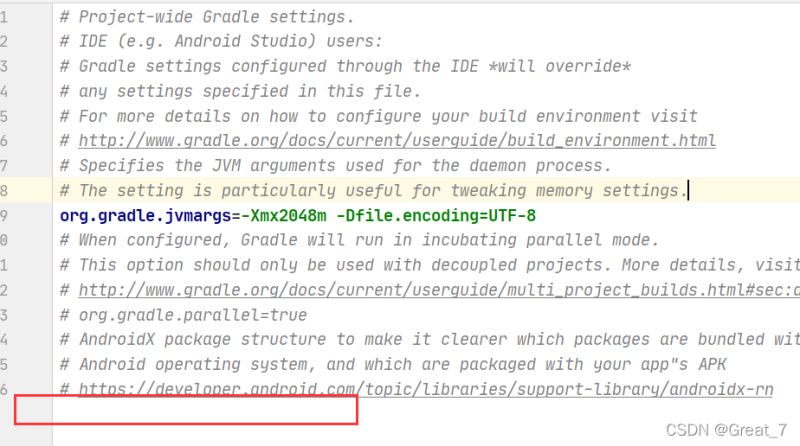This screenshot has height=446, width=800.
Task: Click the 'For more details on how to configure' line
Action: [378, 116]
